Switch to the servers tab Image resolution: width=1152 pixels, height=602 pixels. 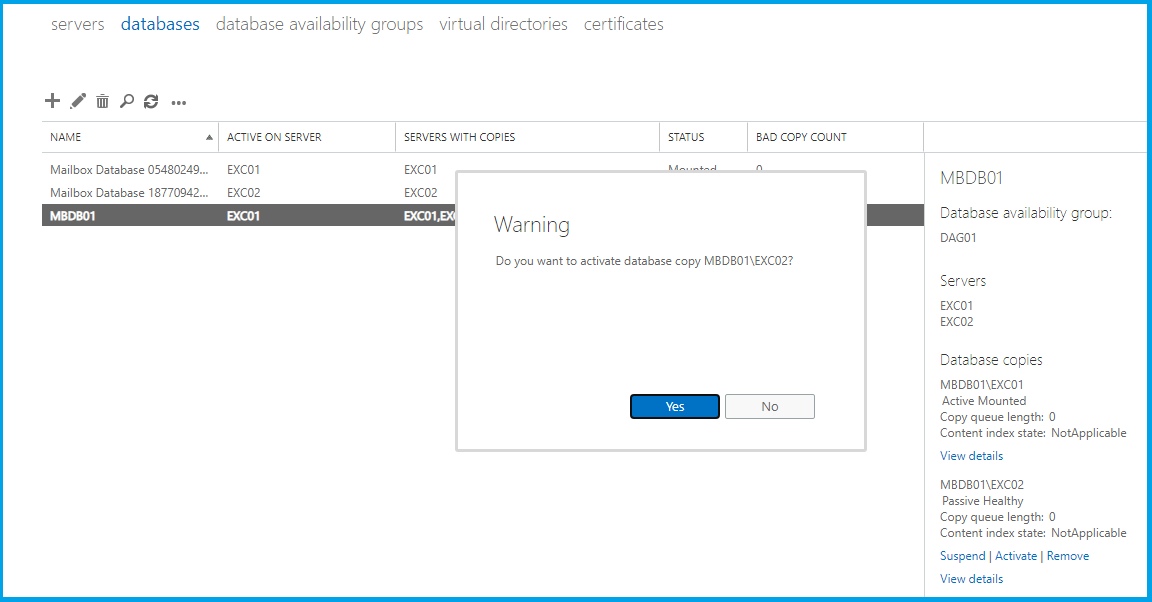pos(77,24)
